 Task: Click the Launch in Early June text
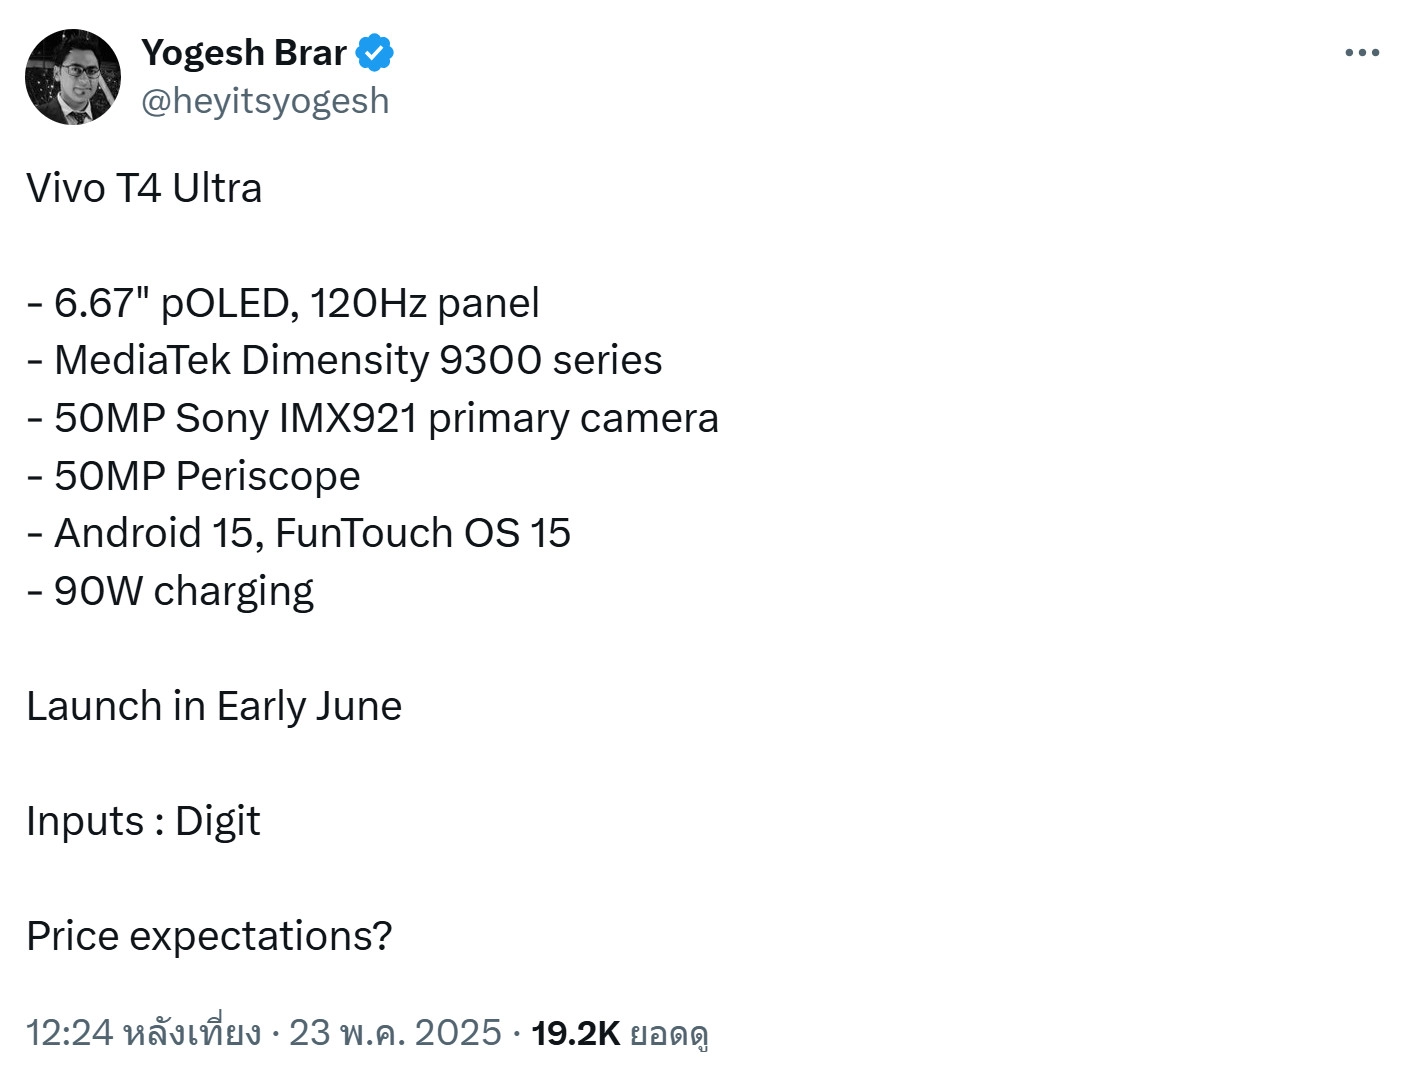pos(214,706)
